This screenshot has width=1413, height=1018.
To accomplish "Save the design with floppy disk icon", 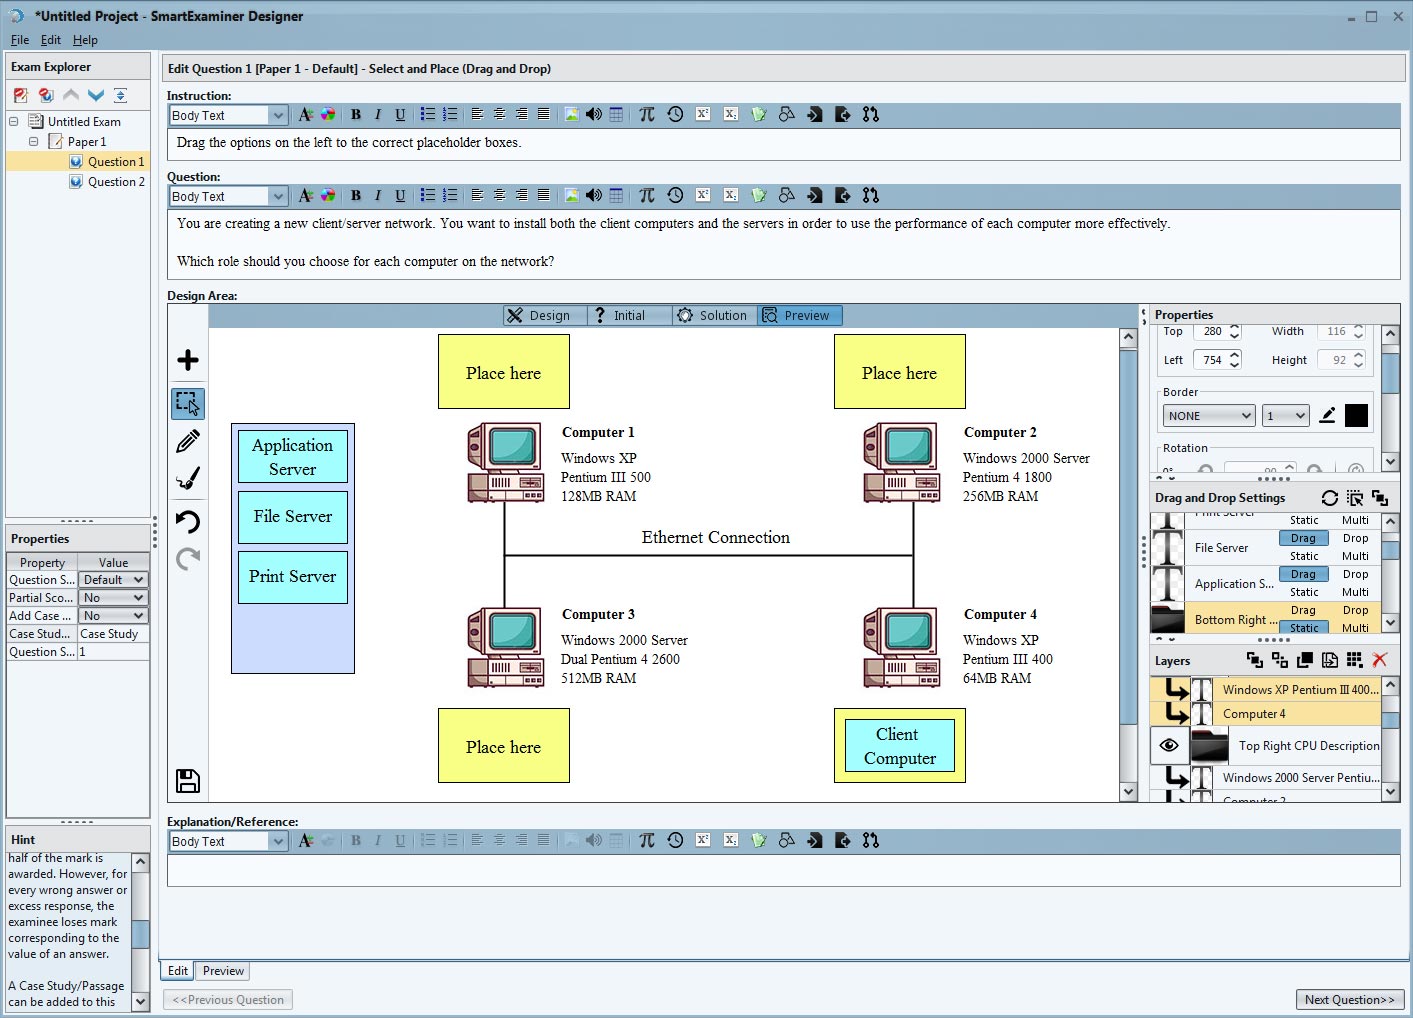I will (188, 781).
